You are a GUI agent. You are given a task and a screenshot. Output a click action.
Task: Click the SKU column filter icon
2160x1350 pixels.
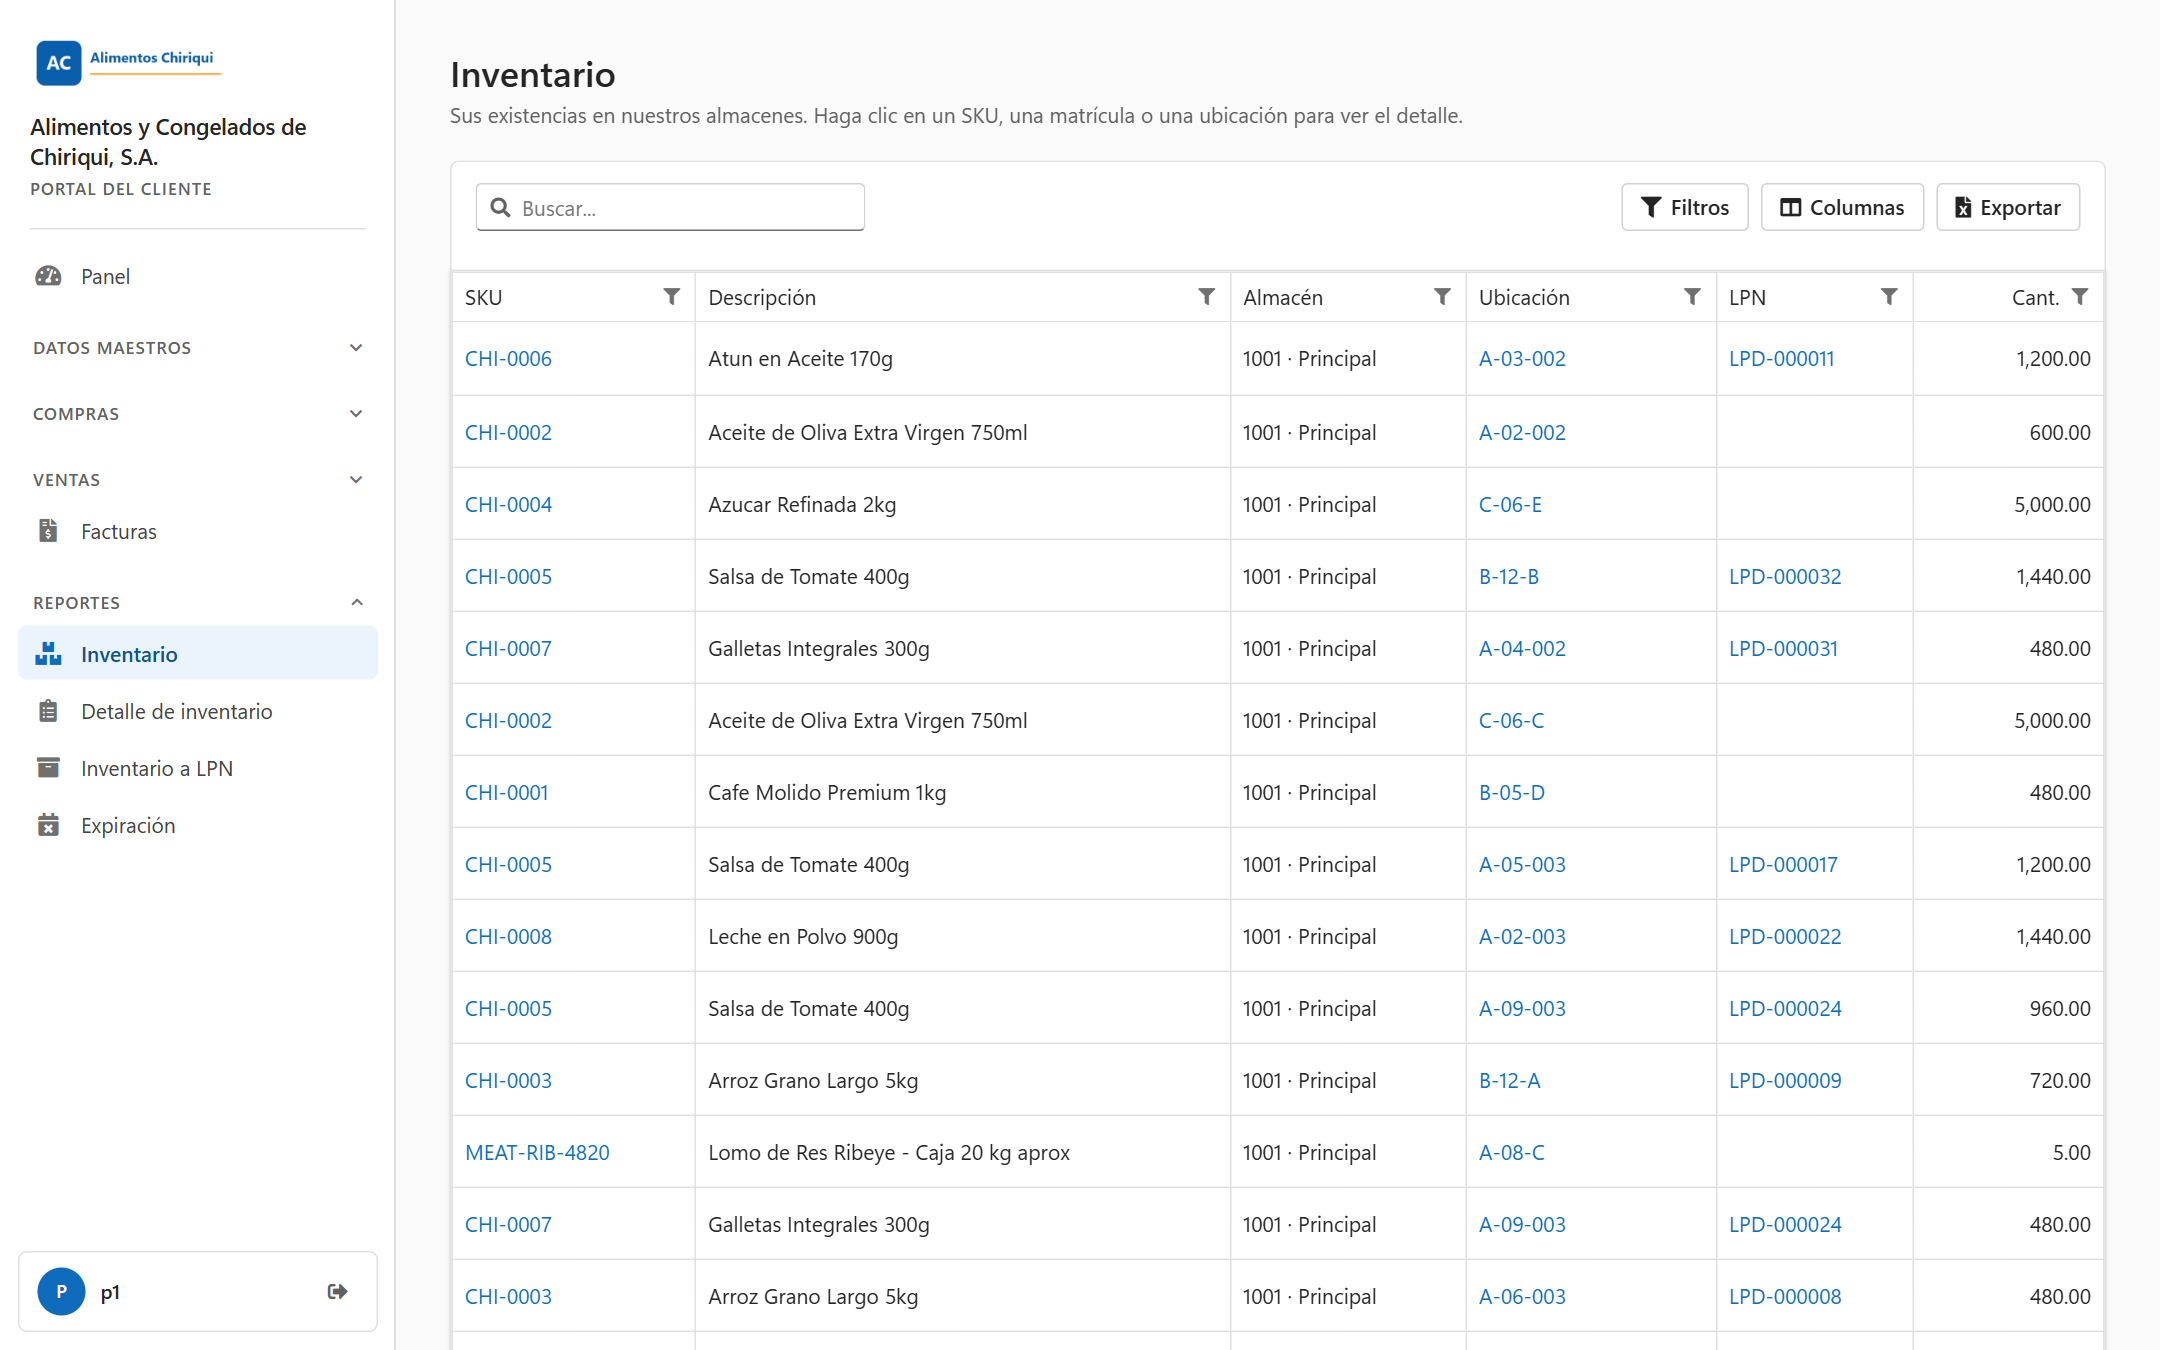[x=672, y=297]
